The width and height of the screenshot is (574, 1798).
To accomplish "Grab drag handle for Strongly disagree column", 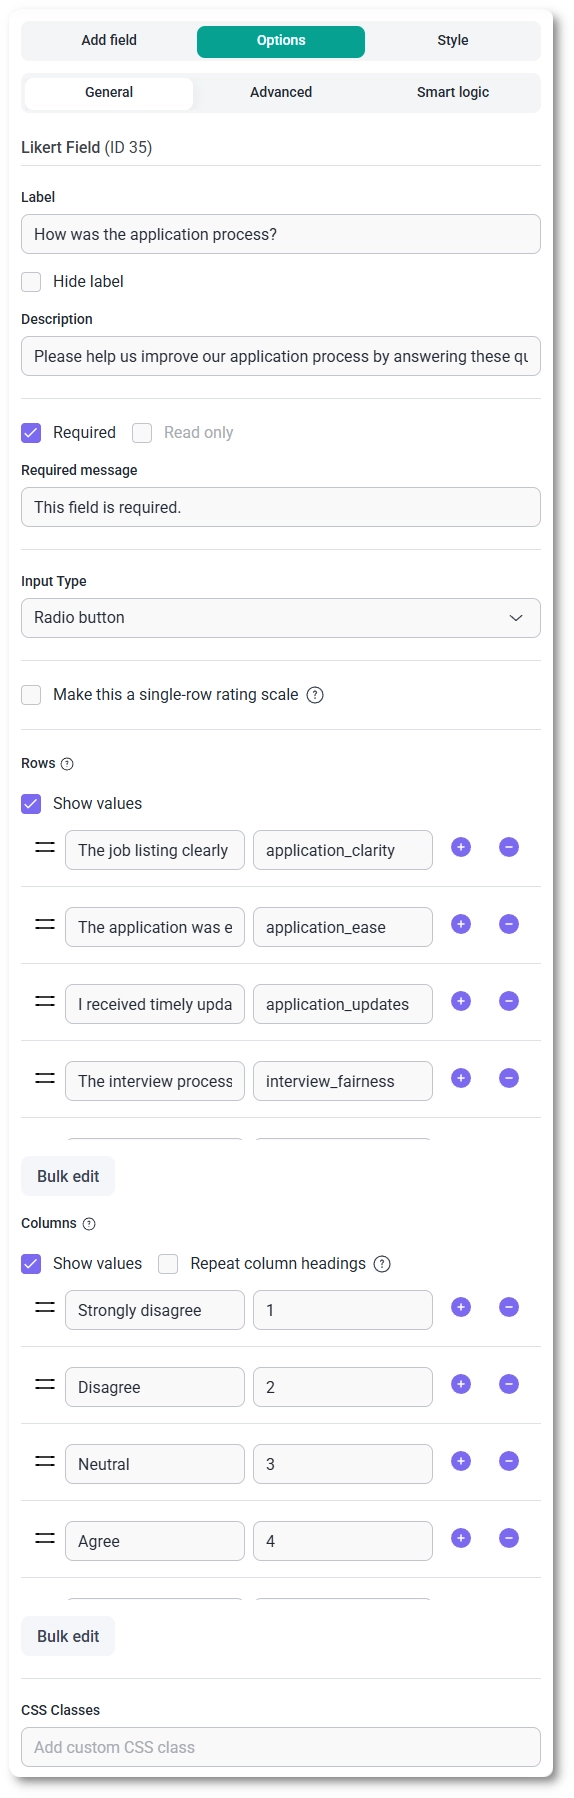I will [x=45, y=1307].
